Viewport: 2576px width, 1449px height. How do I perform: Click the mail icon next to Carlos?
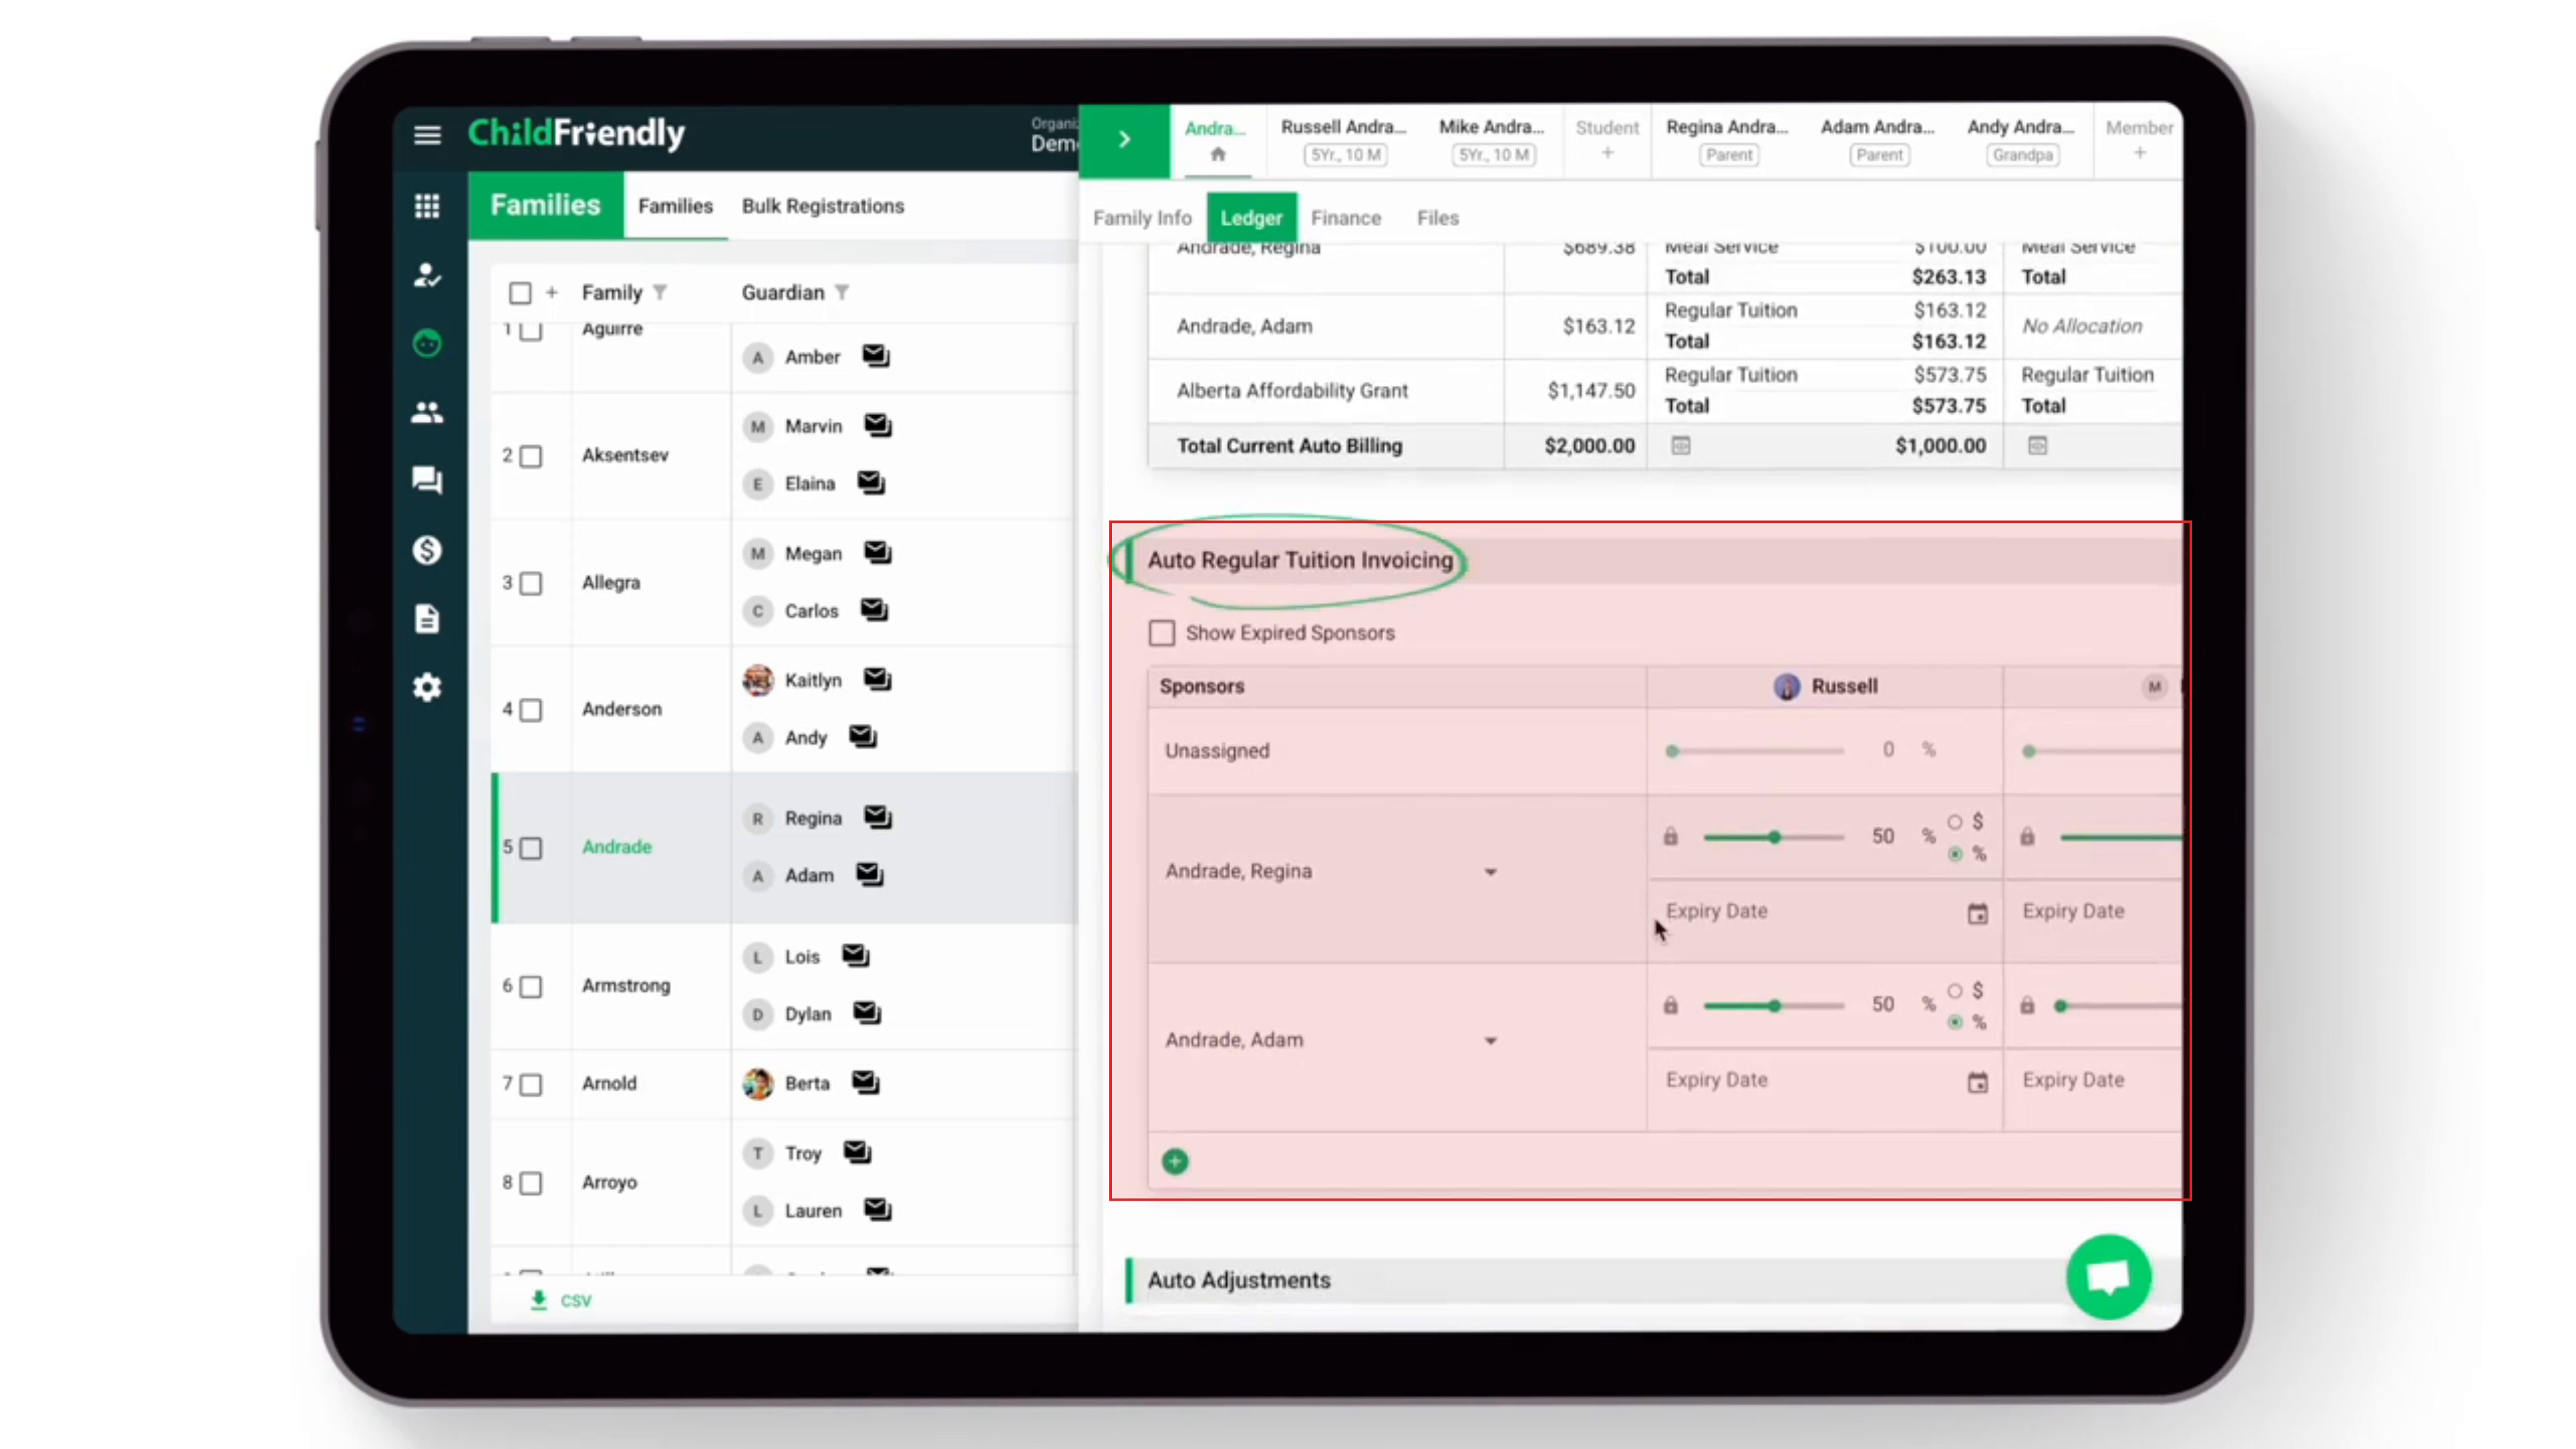pyautogui.click(x=874, y=610)
